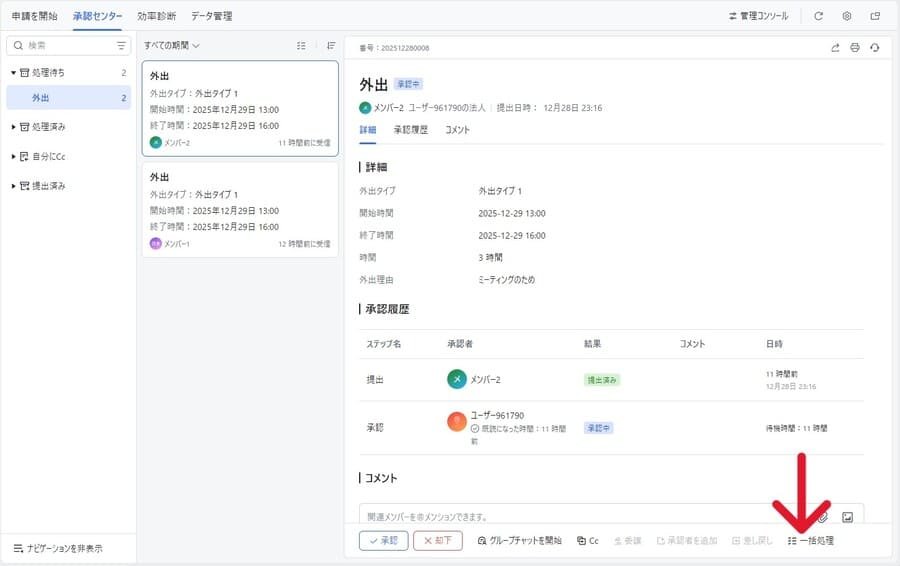The image size is (900, 566).
Task: Click the 承認中 status badge beside title
Action: pyautogui.click(x=408, y=84)
